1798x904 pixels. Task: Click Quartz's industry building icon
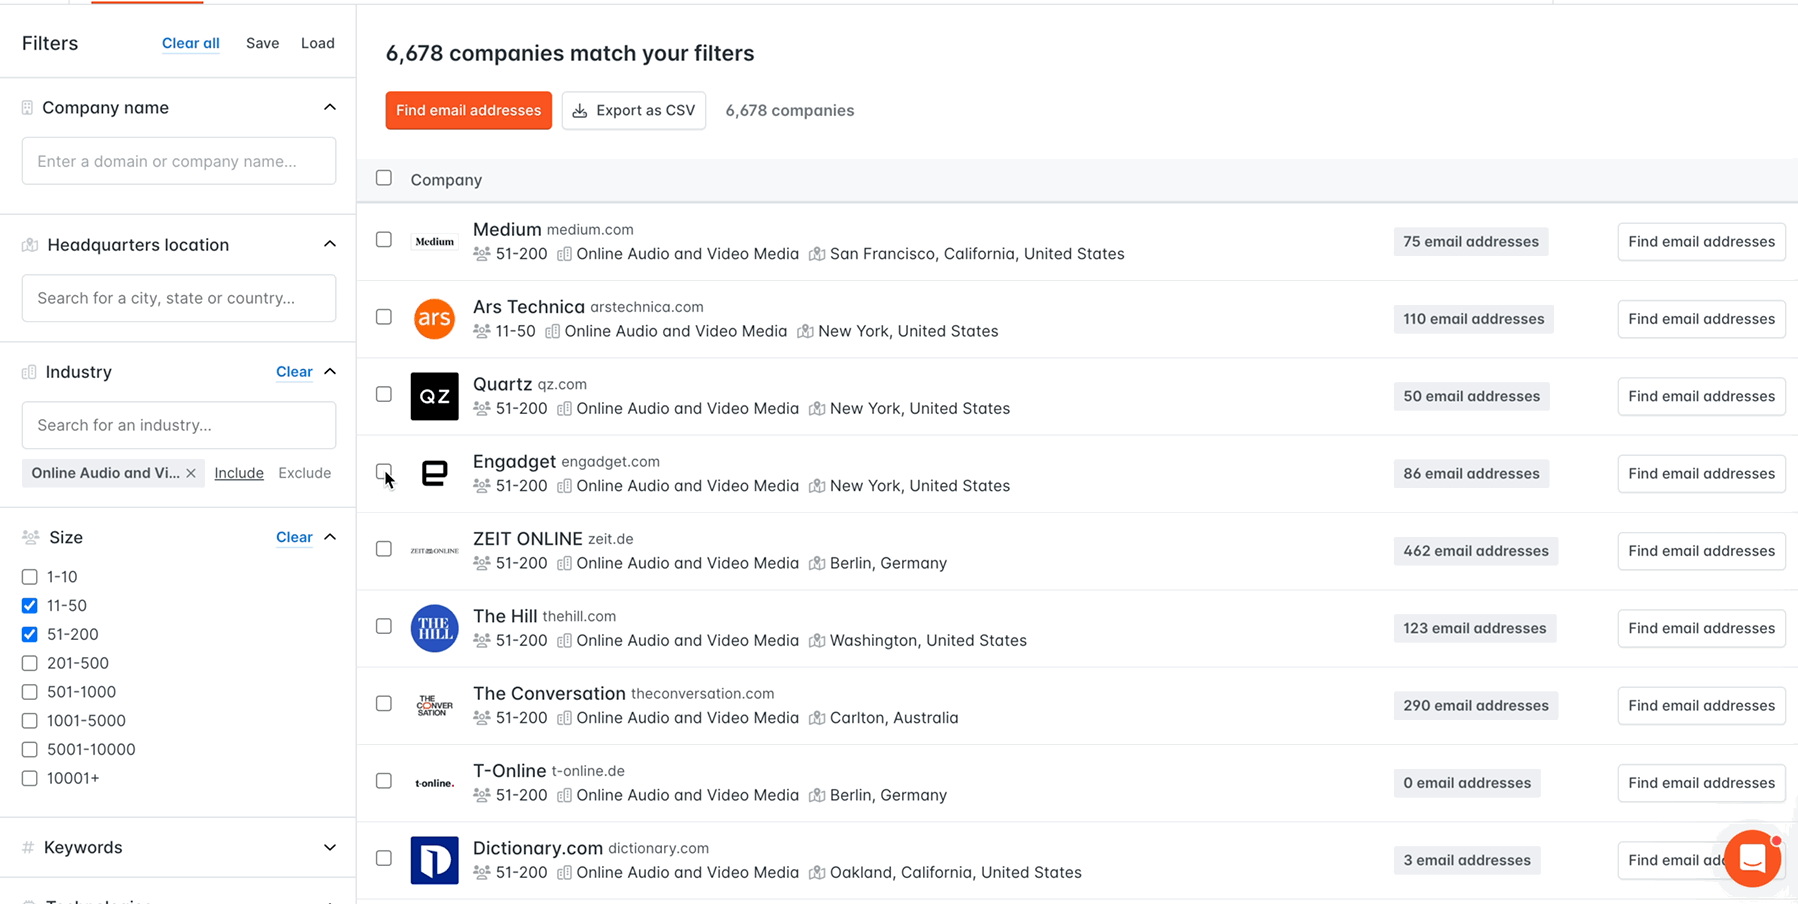pyautogui.click(x=564, y=409)
